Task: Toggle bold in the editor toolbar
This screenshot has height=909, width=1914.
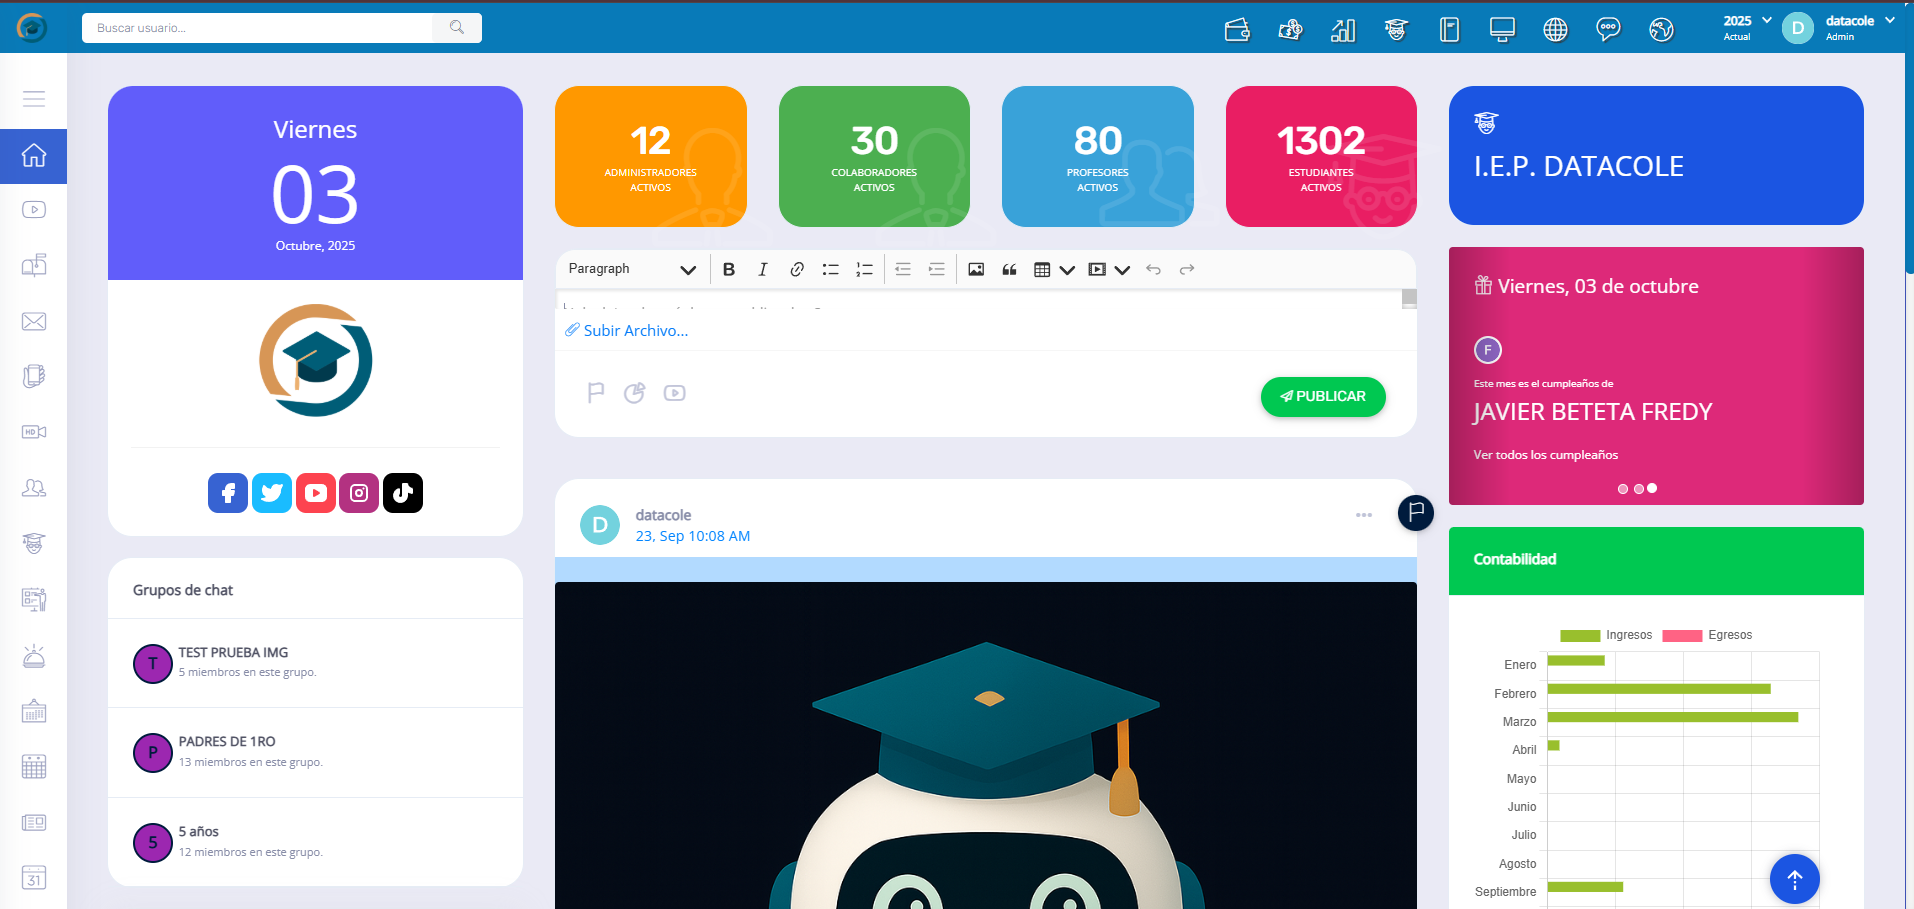Action: click(x=729, y=269)
